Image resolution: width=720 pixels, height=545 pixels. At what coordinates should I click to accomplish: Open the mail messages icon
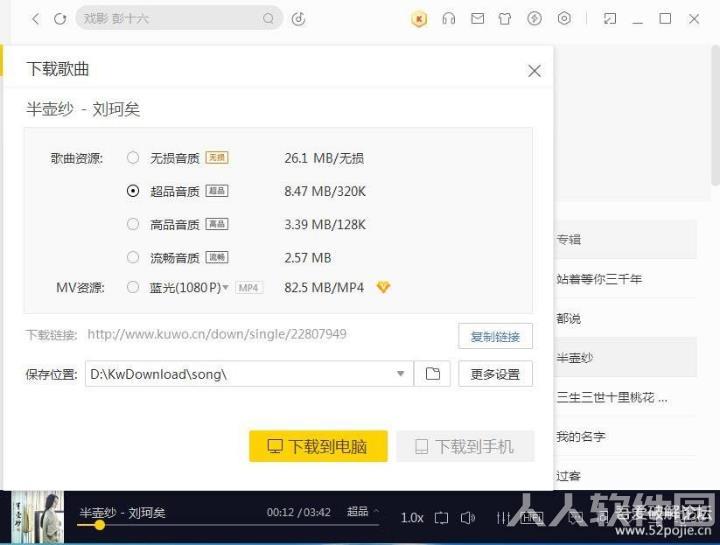click(478, 18)
